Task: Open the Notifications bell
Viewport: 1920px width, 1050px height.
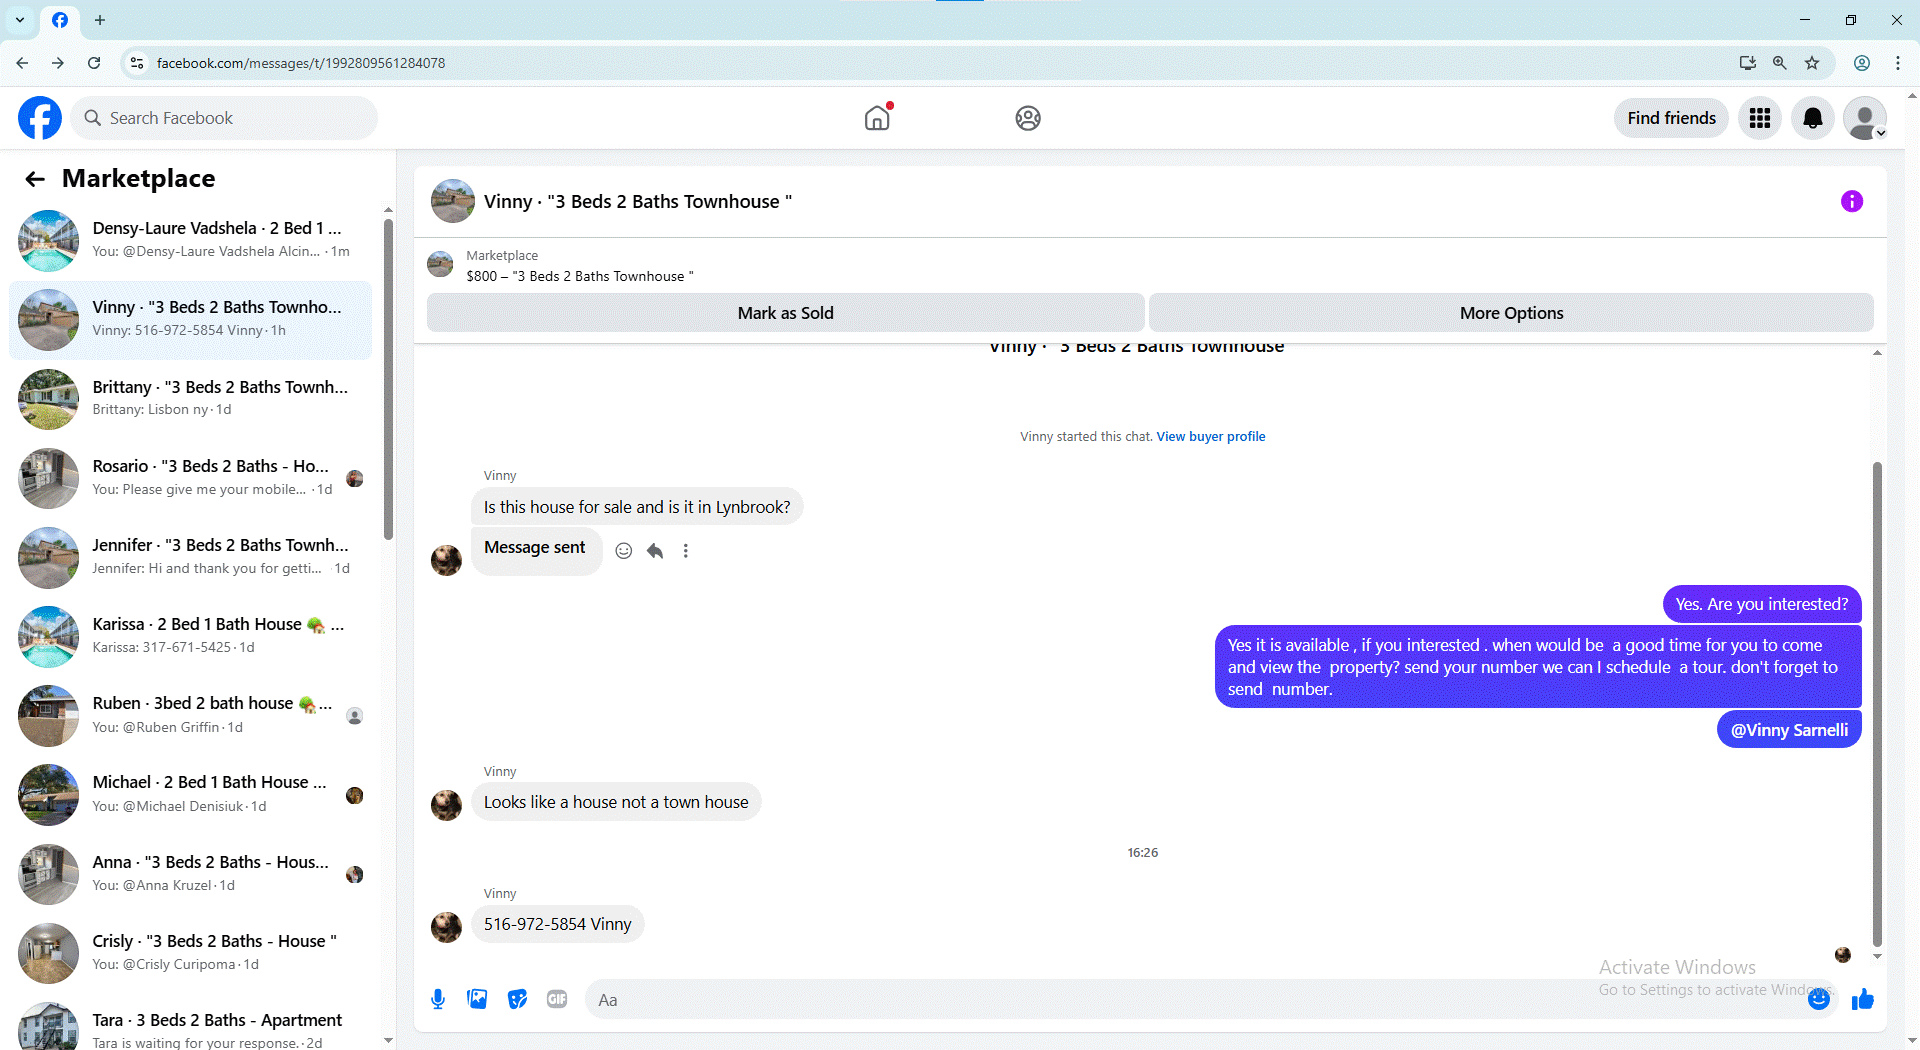Action: pos(1812,118)
